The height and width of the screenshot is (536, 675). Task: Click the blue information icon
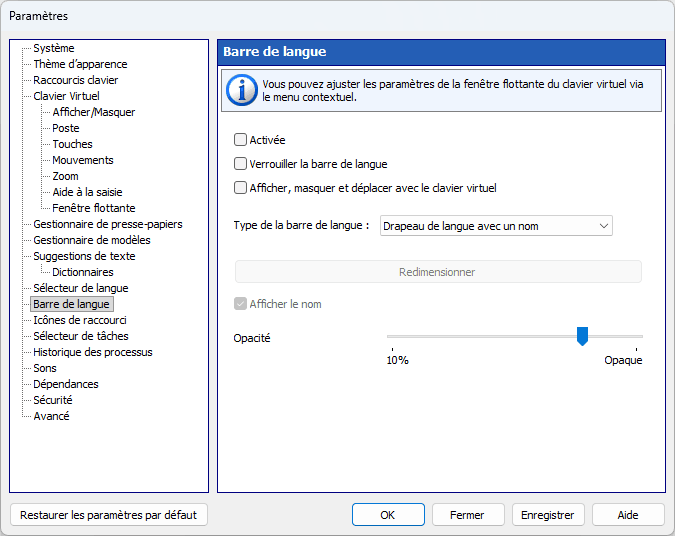click(242, 90)
